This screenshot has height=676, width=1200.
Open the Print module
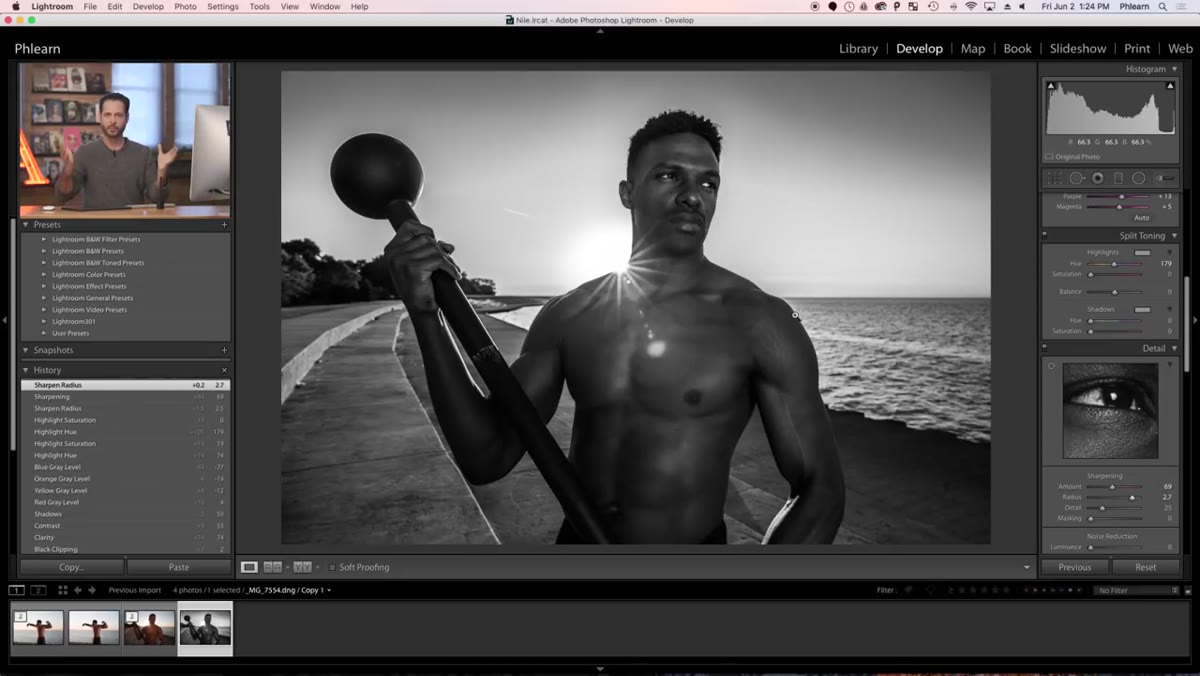(x=1137, y=48)
